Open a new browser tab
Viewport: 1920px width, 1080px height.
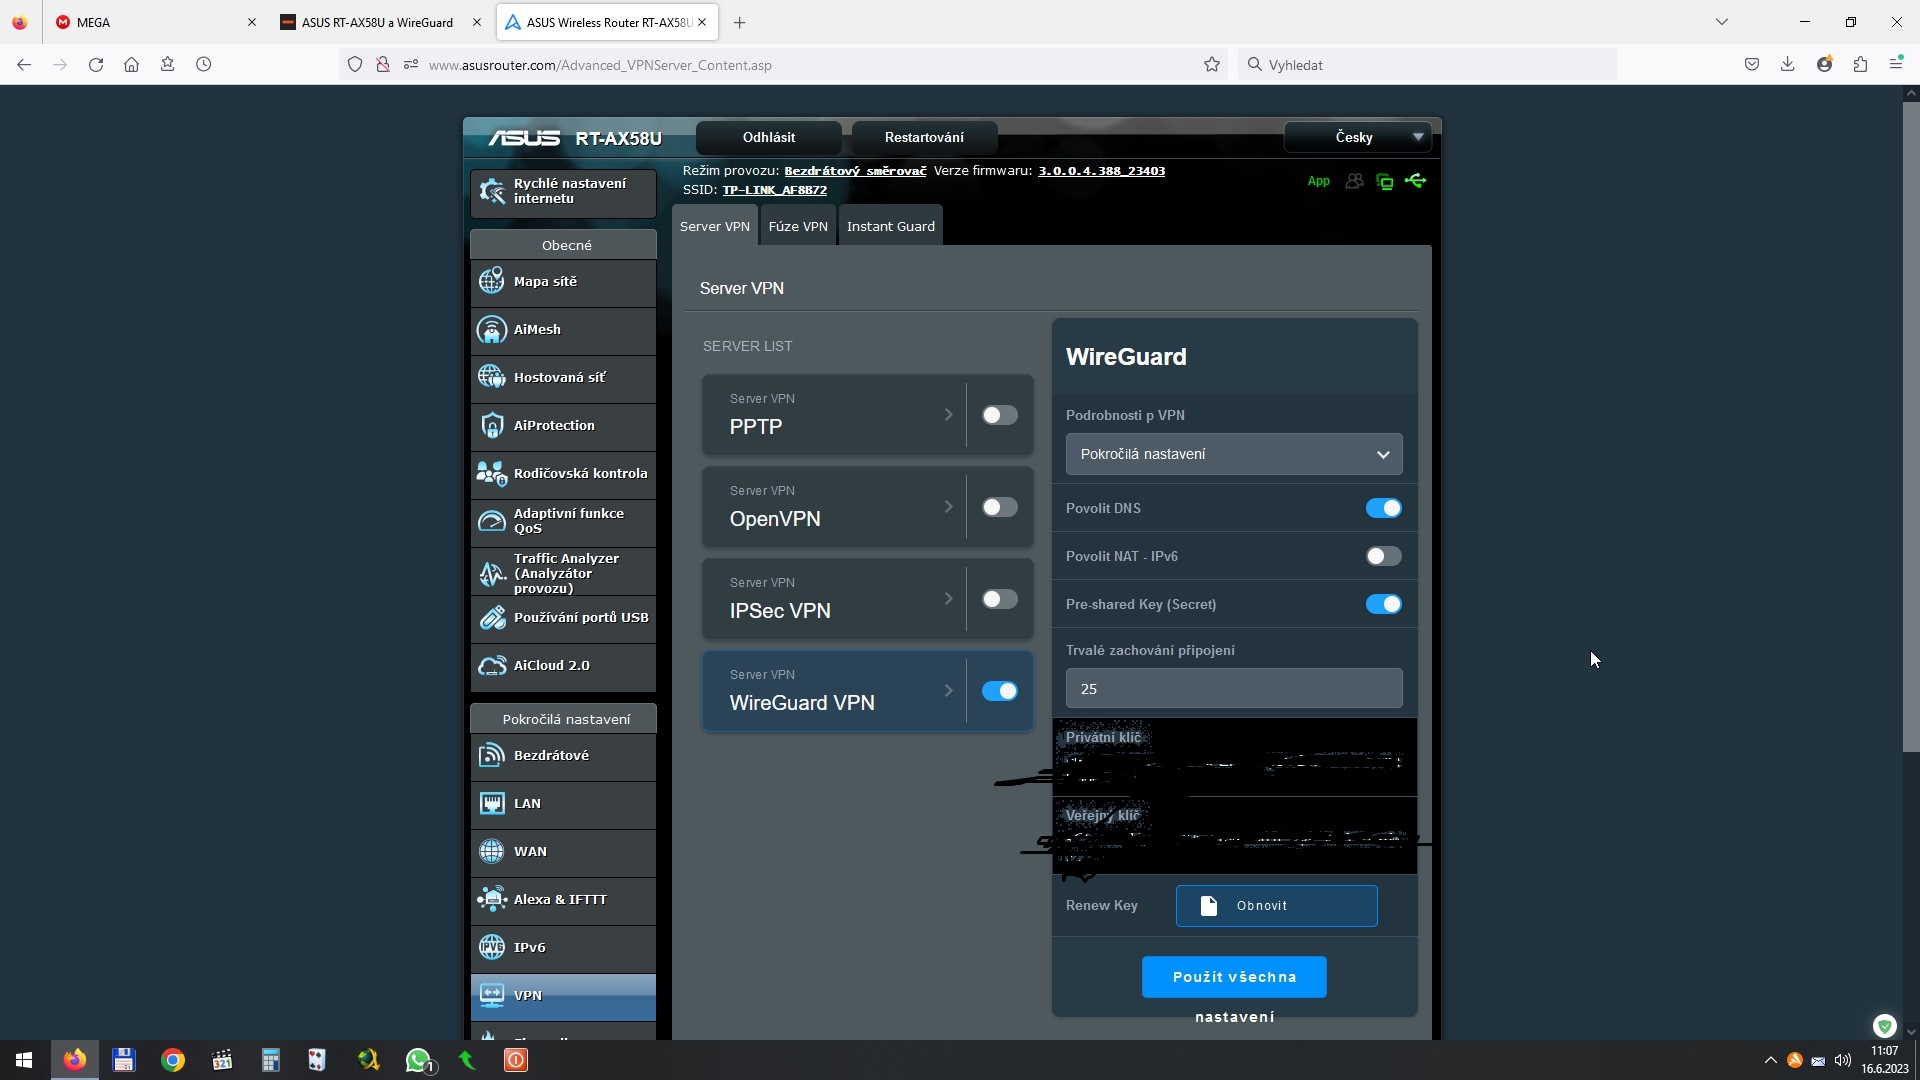tap(739, 22)
